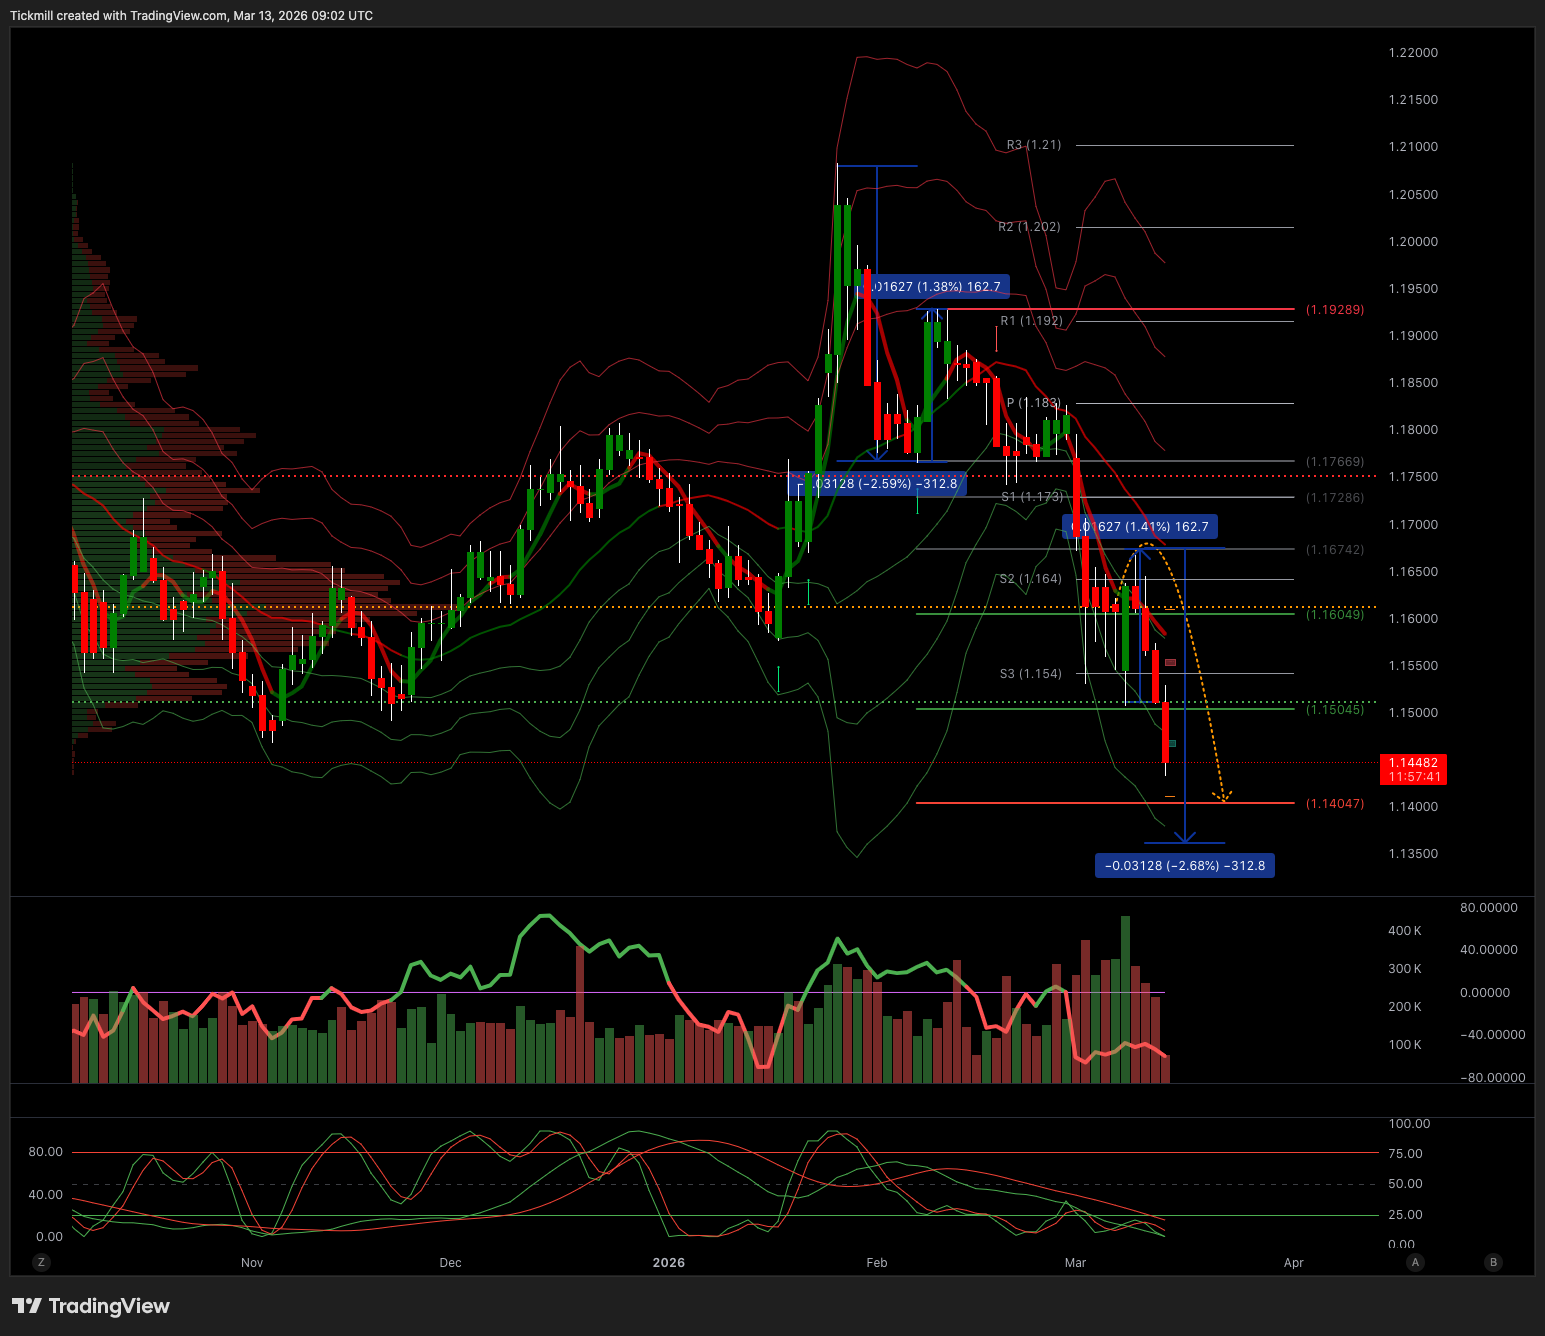Screen dimensions: 1545x1336
Task: Click the Z timezone button
Action: [41, 1262]
